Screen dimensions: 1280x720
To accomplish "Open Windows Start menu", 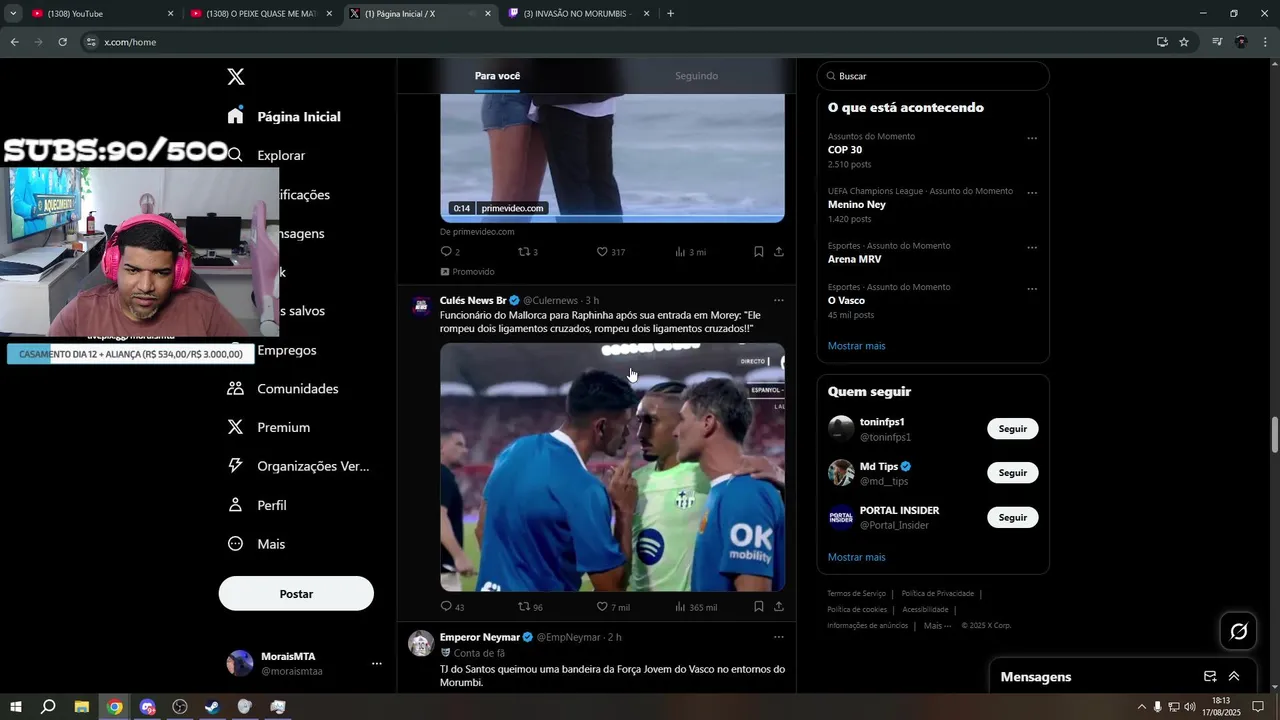I will pyautogui.click(x=15, y=707).
